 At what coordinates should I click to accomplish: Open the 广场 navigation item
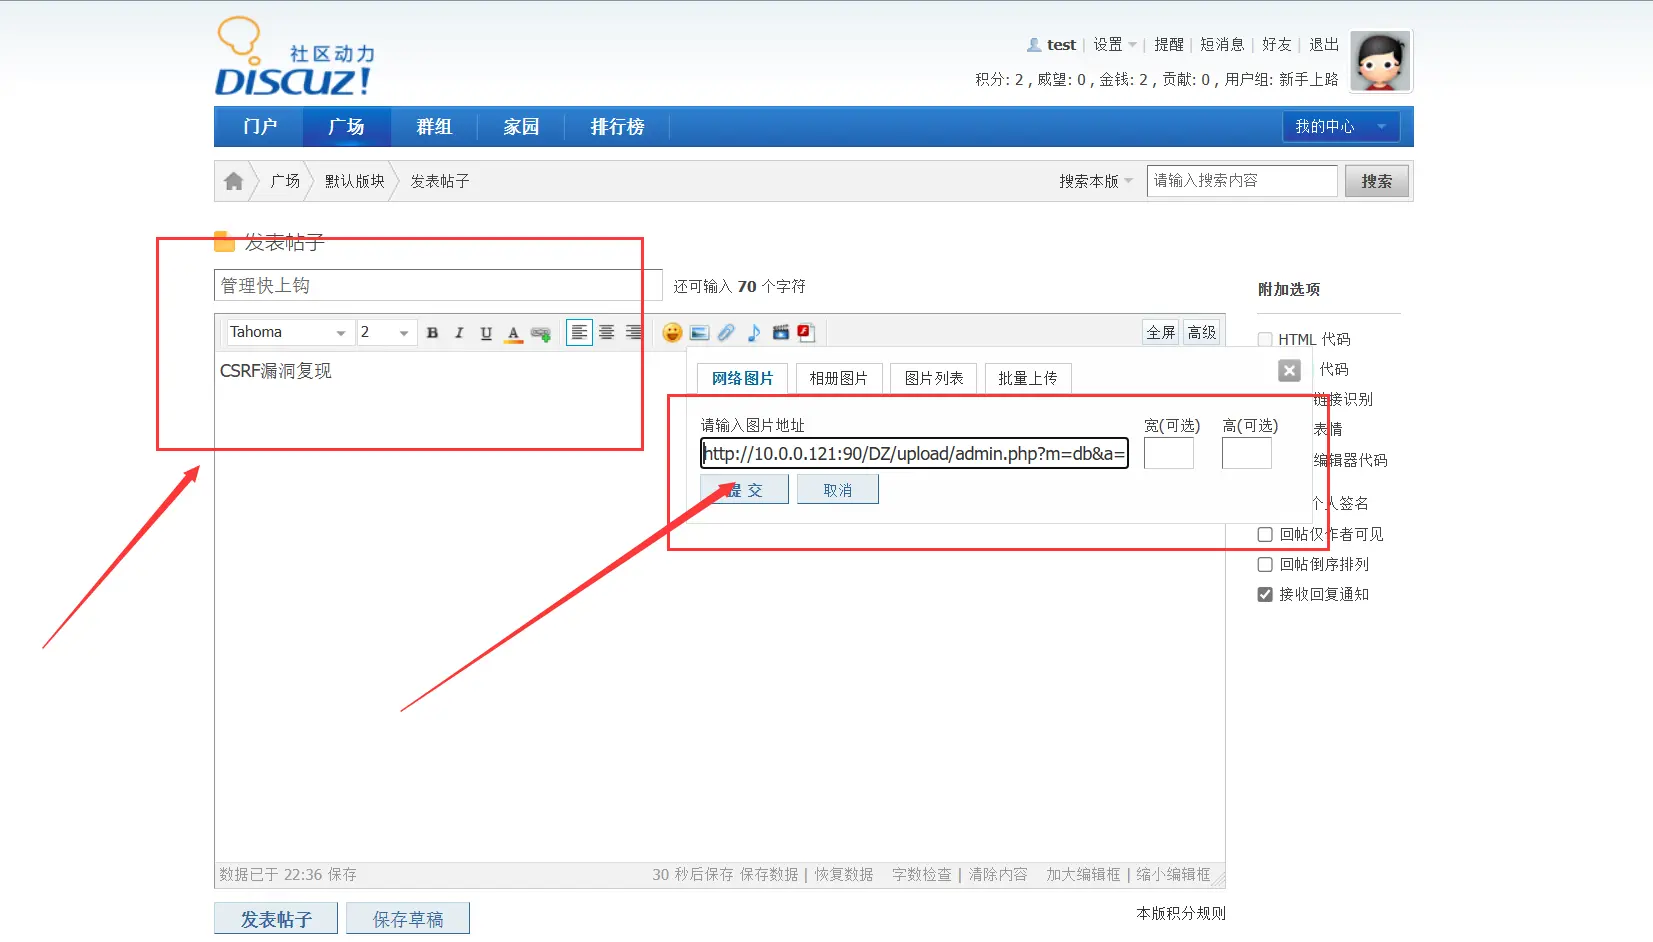(346, 127)
